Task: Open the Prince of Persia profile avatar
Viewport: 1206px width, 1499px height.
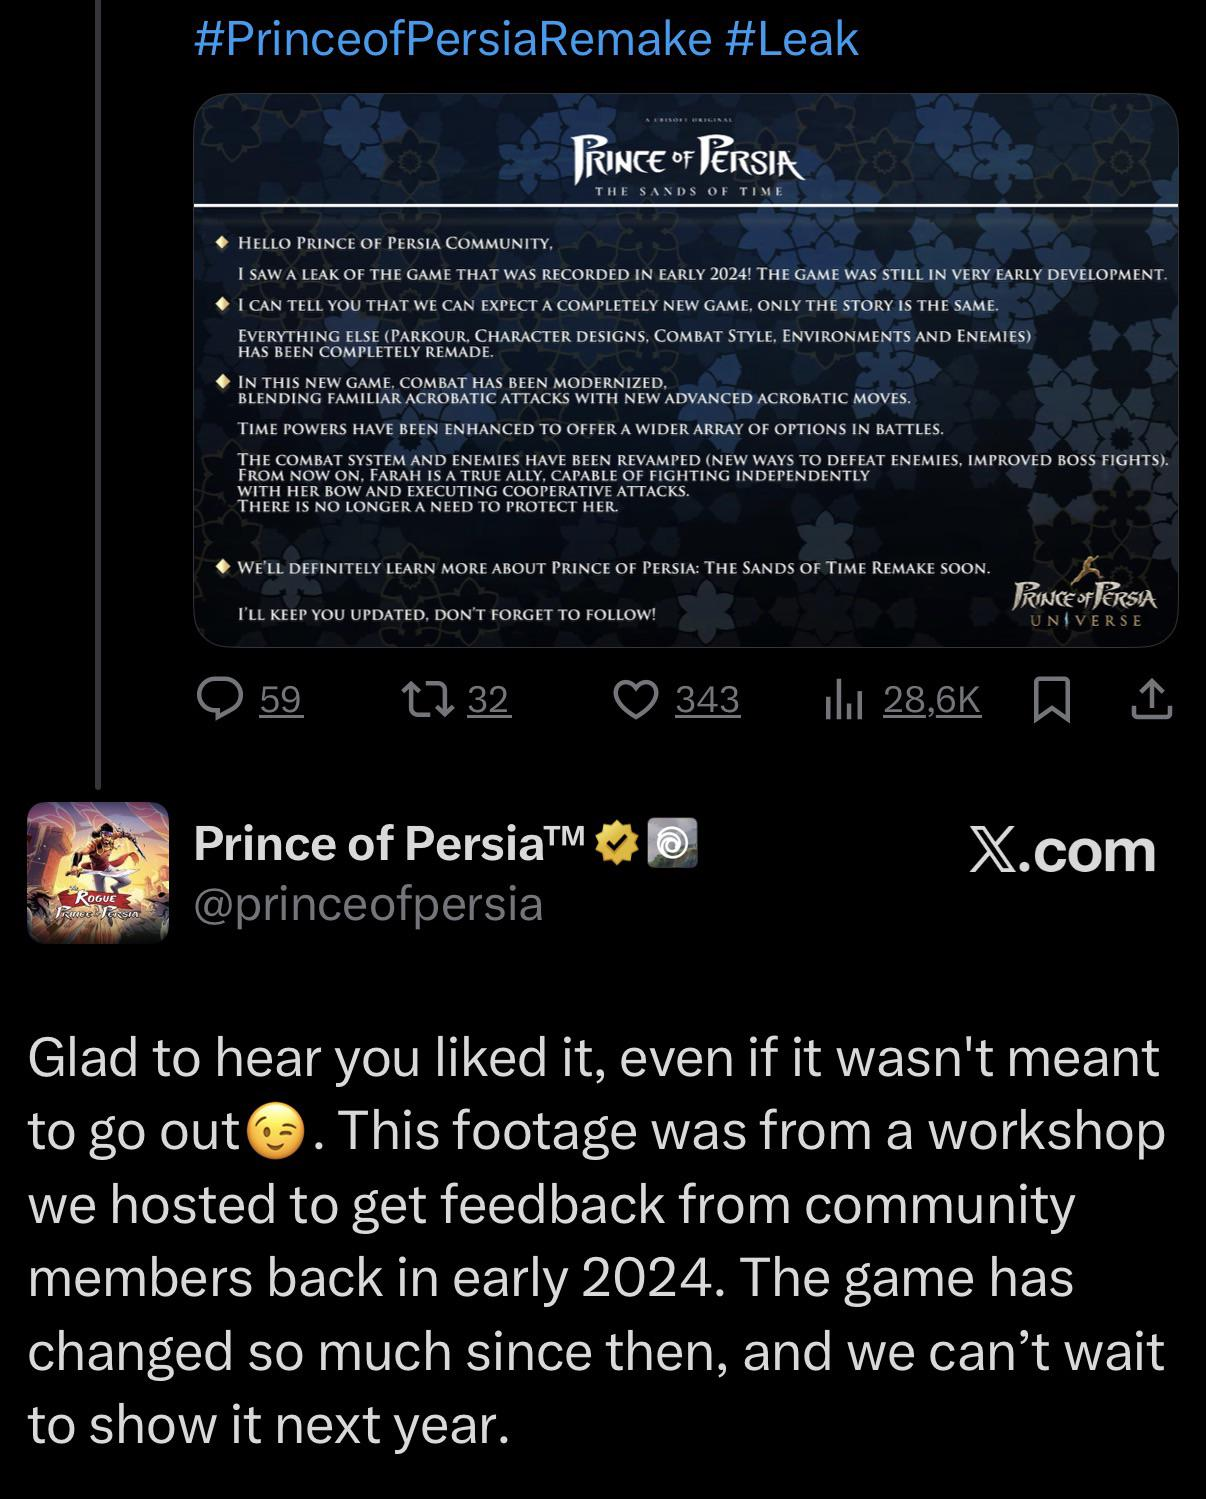Action: pos(98,872)
